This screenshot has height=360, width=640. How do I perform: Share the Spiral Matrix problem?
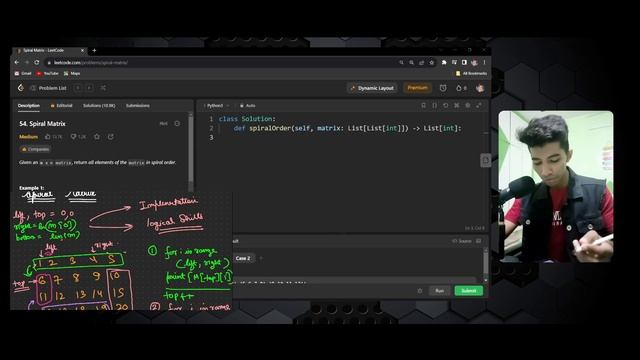pos(111,137)
